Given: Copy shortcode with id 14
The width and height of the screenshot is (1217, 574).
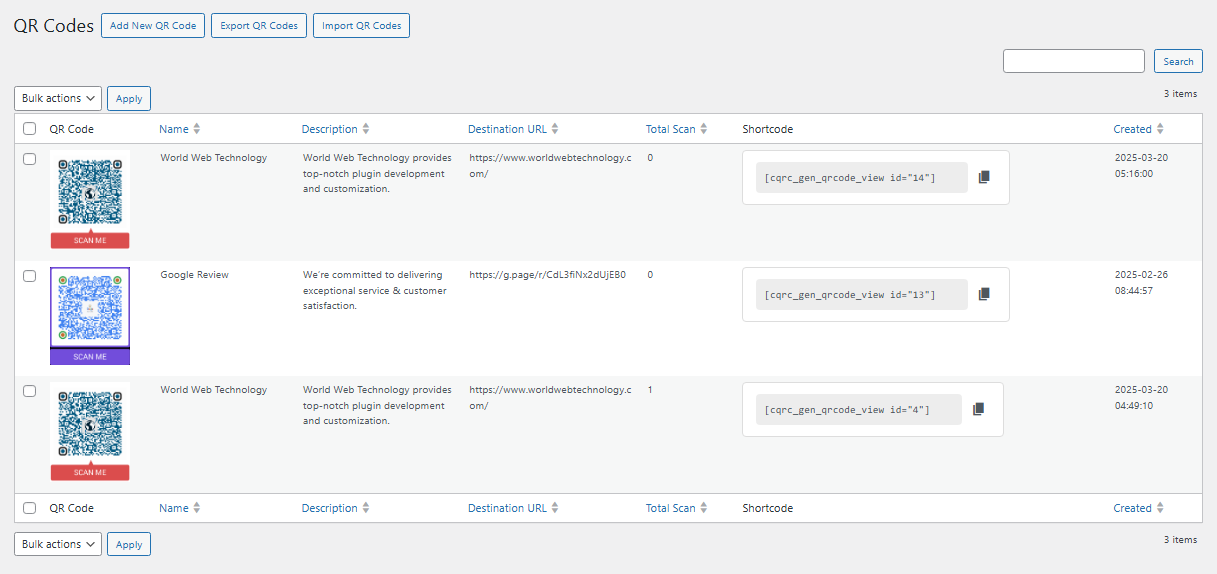Looking at the screenshot, I should coord(984,177).
